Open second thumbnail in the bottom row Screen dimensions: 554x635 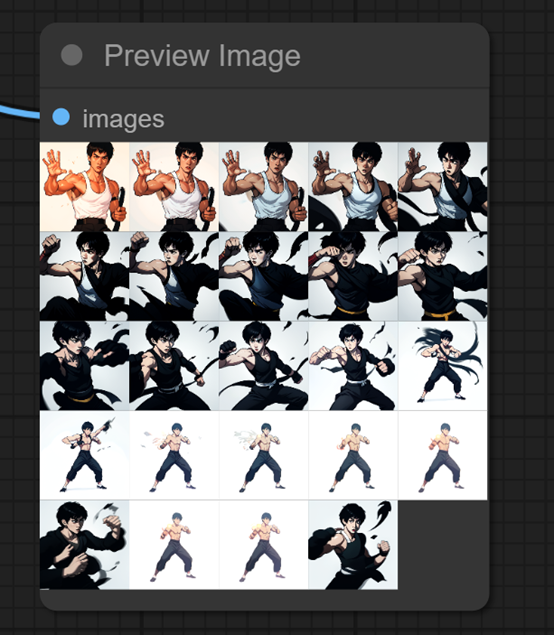[174, 545]
